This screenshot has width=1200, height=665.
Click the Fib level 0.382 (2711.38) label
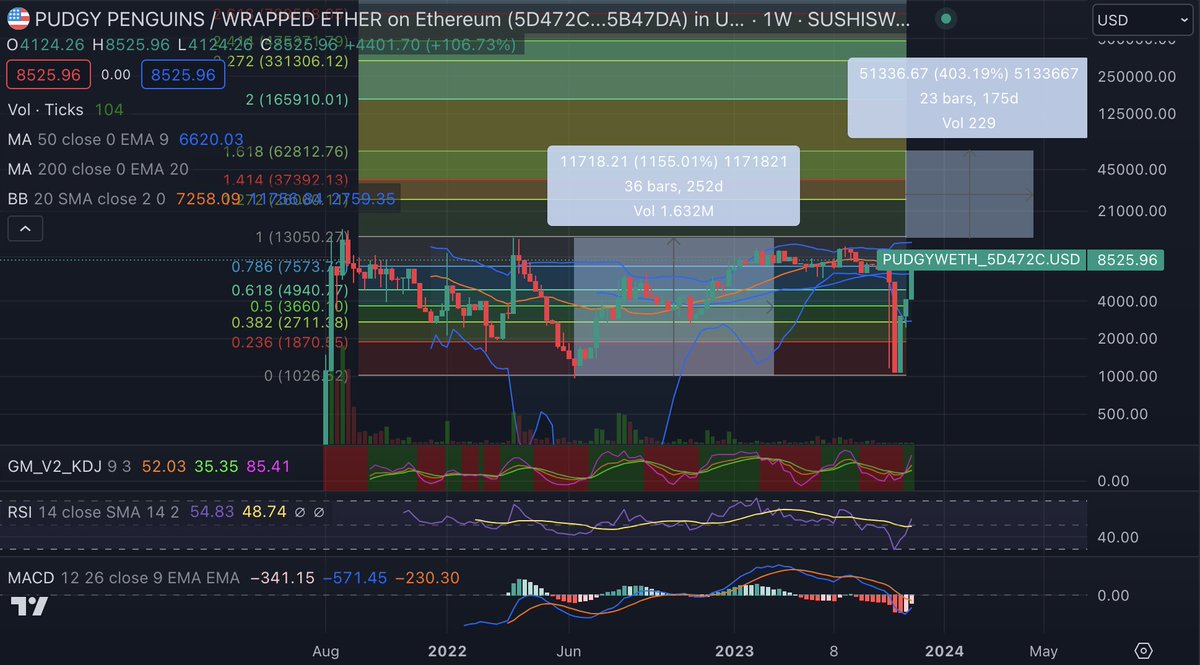(290, 323)
